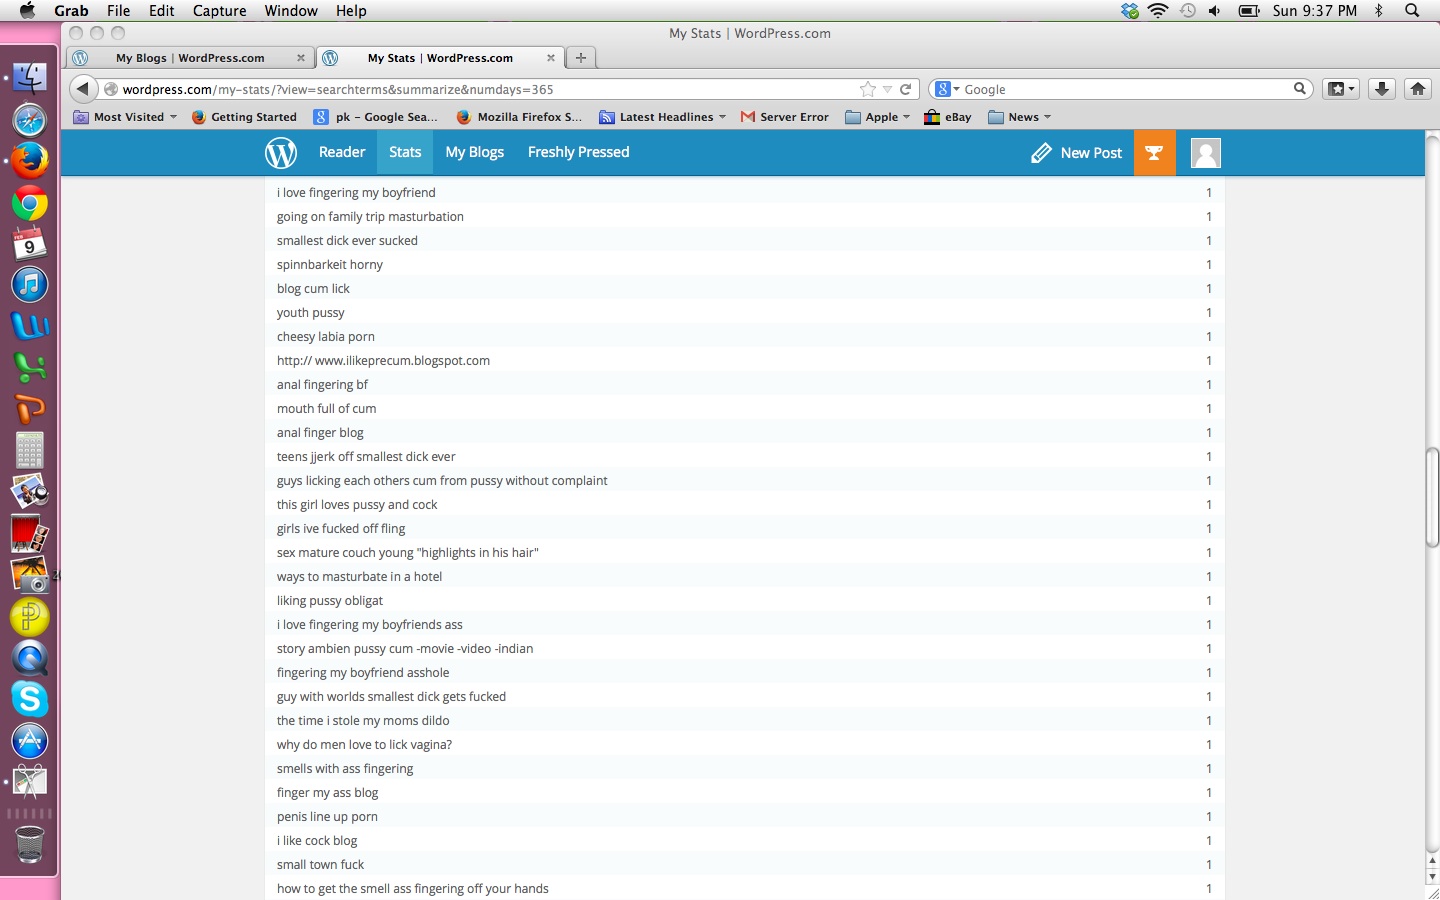1440x900 pixels.
Task: Click the user avatar profile icon
Action: tap(1205, 153)
